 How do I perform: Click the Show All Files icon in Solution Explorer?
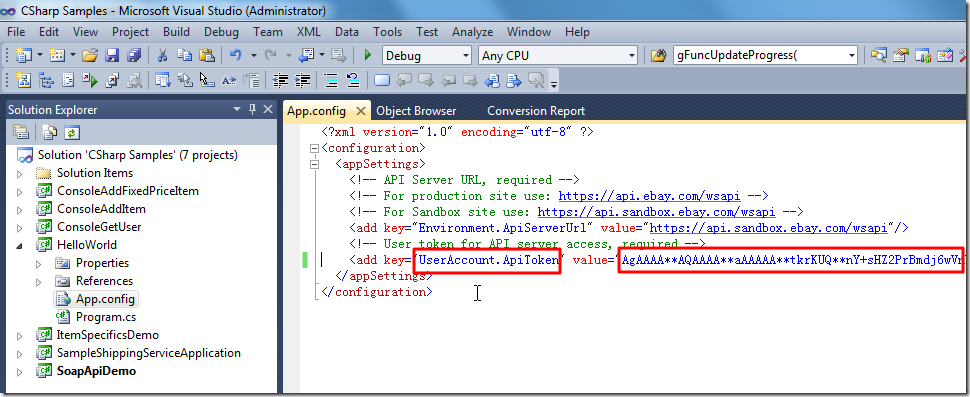click(50, 132)
